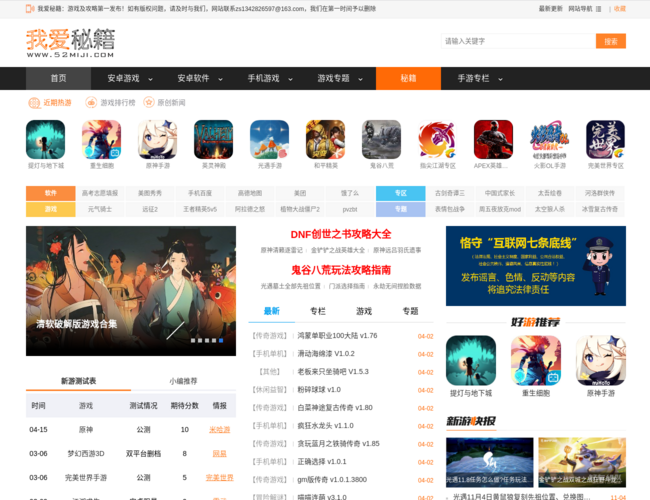Screen dimensions: 650x500
Task: Go to the 秘籍 navigation menu item
Action: tap(408, 78)
